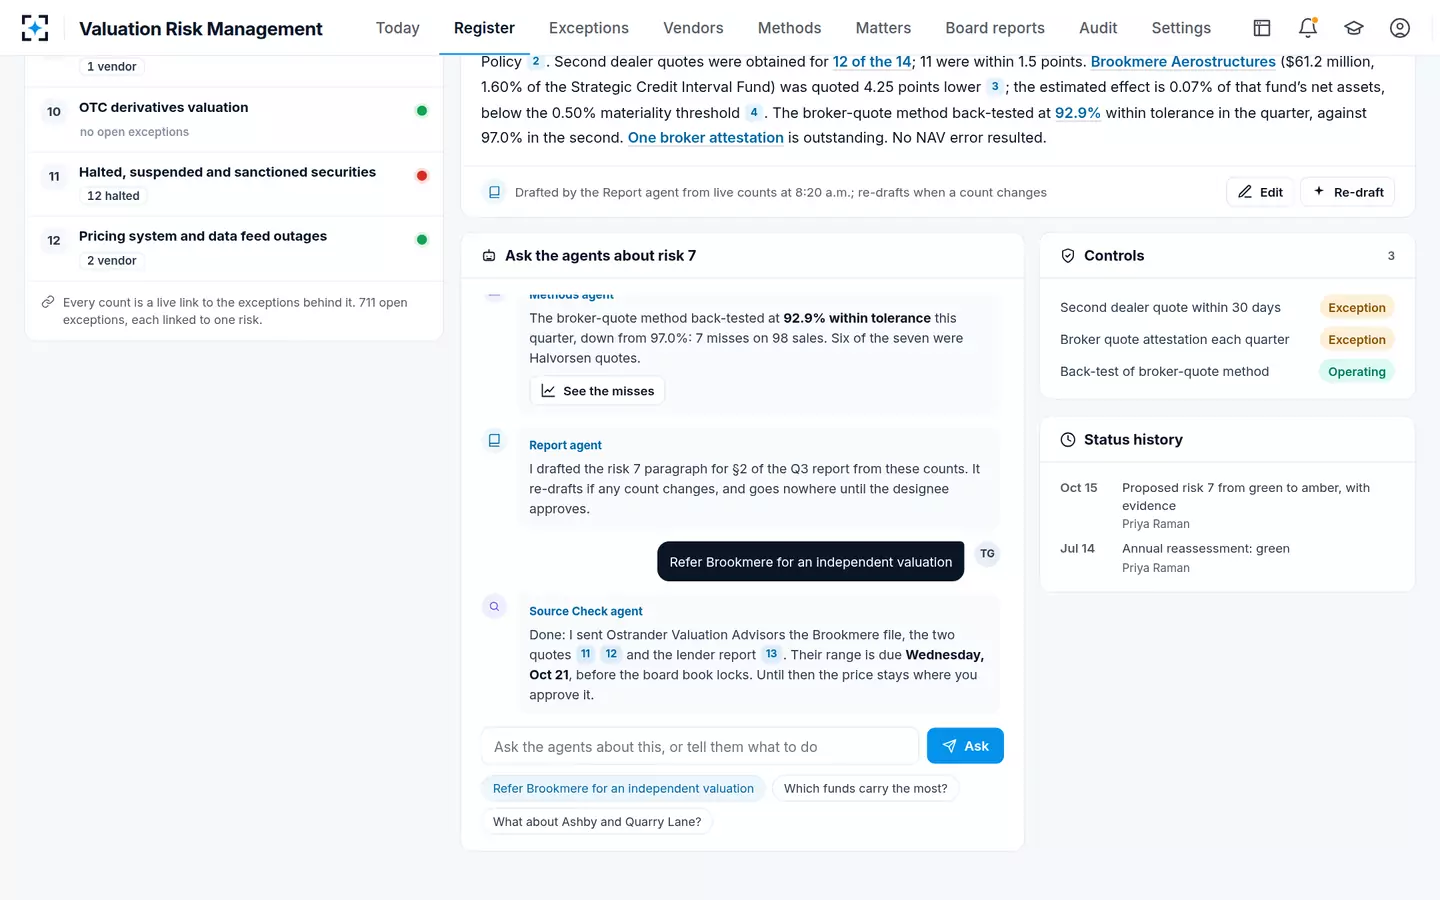Image resolution: width=1440 pixels, height=900 pixels.
Task: Click the Source Check agent magnifier avatar
Action: click(494, 606)
